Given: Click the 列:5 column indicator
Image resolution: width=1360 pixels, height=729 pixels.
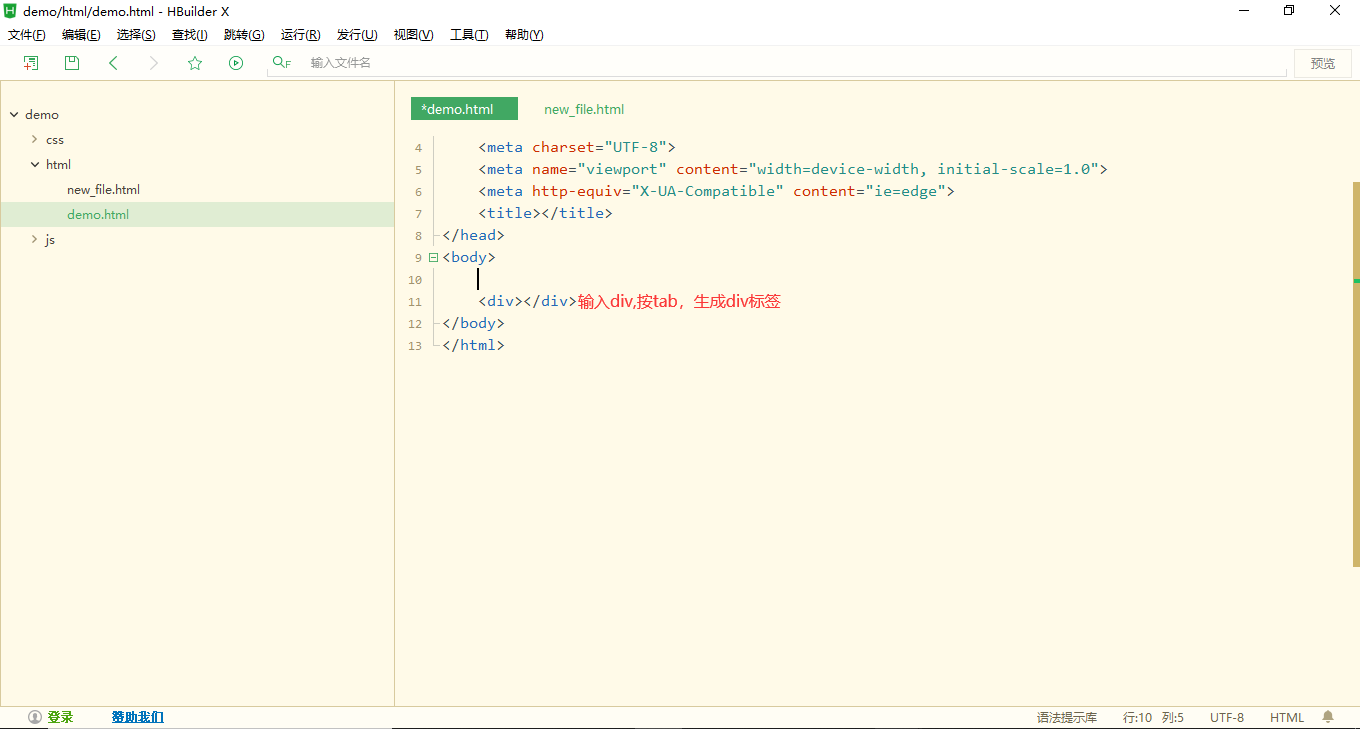Looking at the screenshot, I should pos(1173,717).
